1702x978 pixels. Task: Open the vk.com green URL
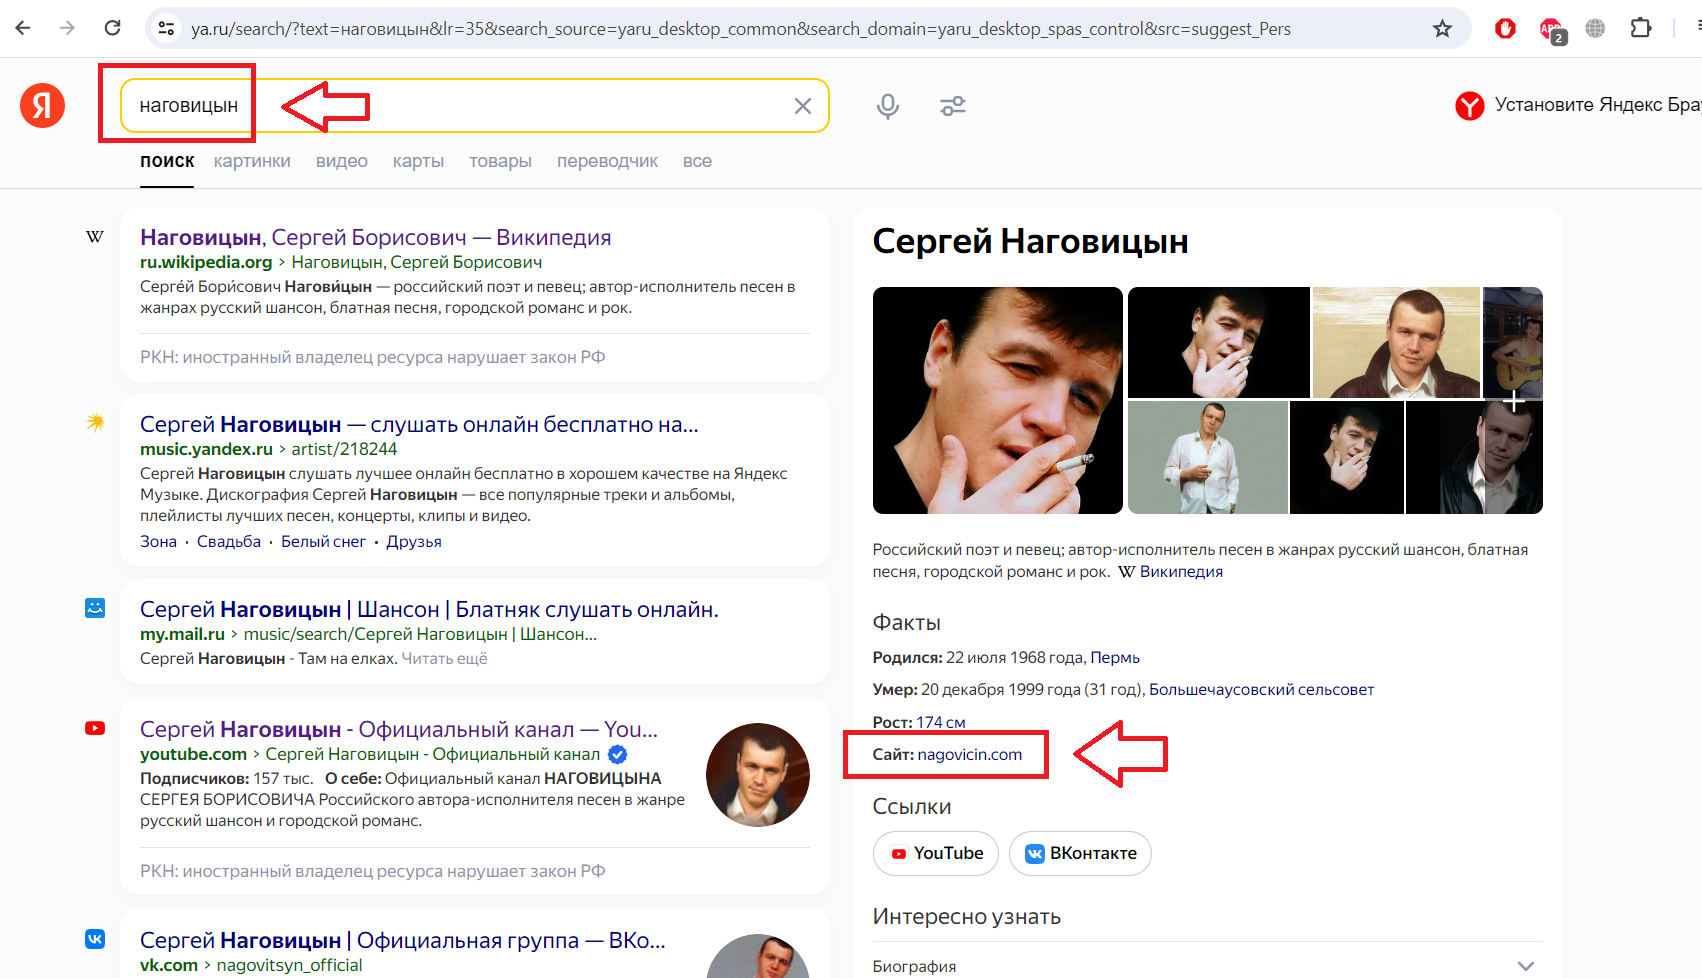coord(169,965)
